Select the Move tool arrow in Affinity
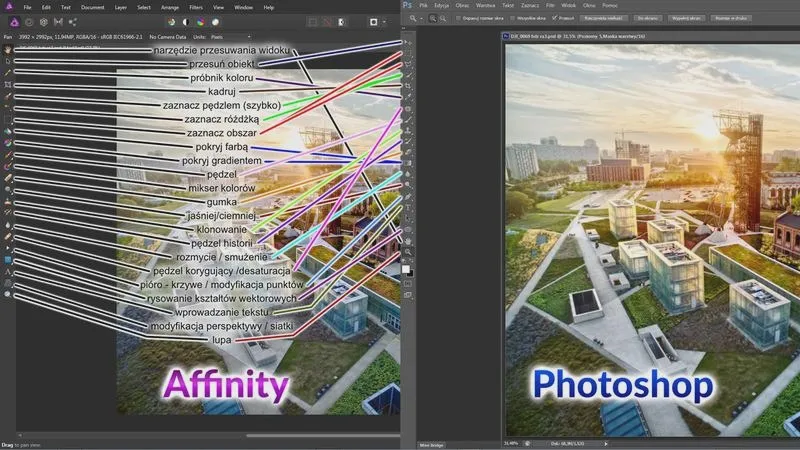800x450 pixels. (8, 61)
